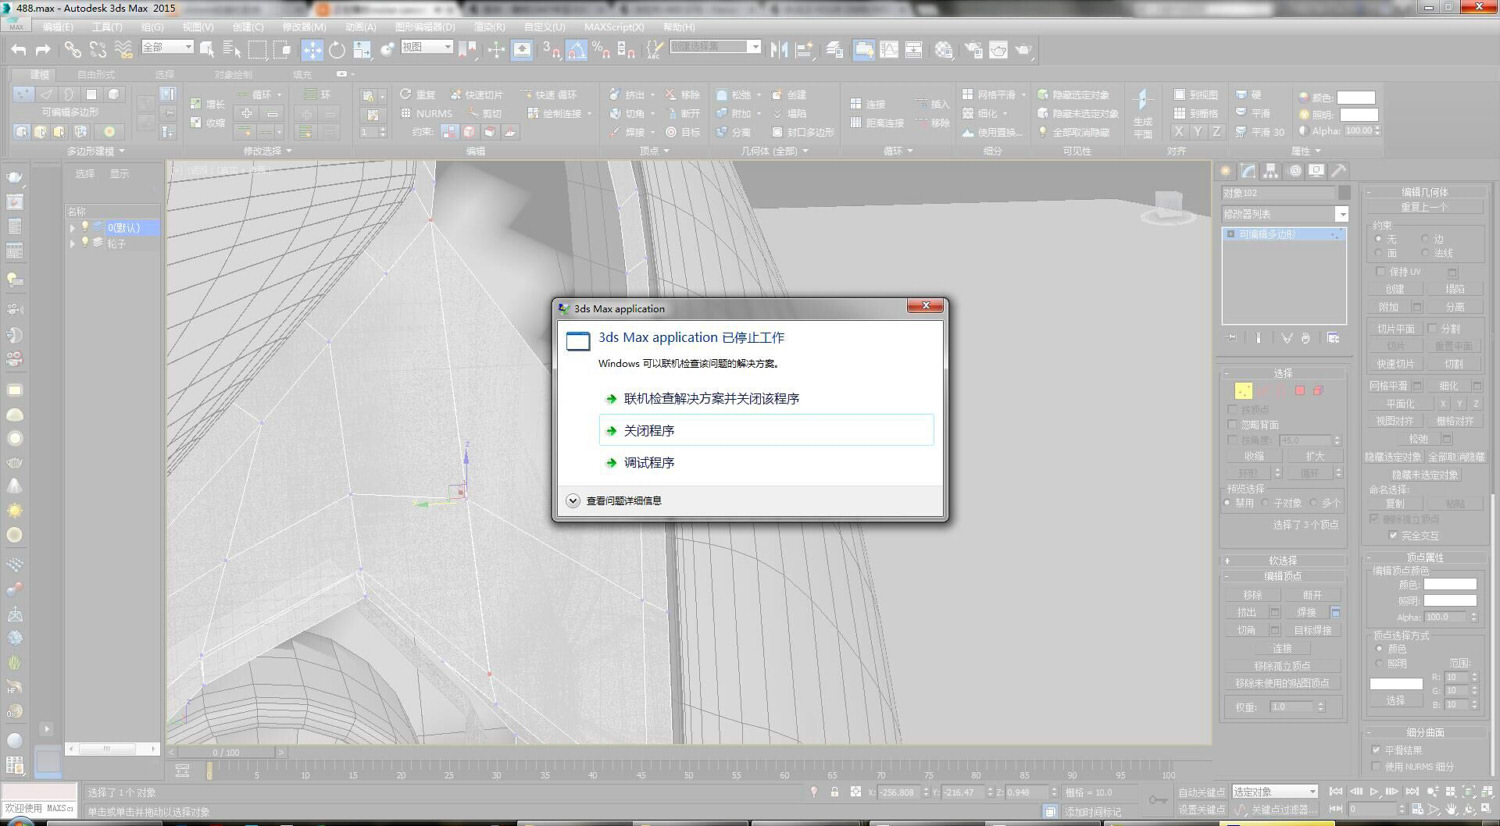Toggle the Preserve UVs checkbox
This screenshot has height=826, width=1500.
(1381, 272)
